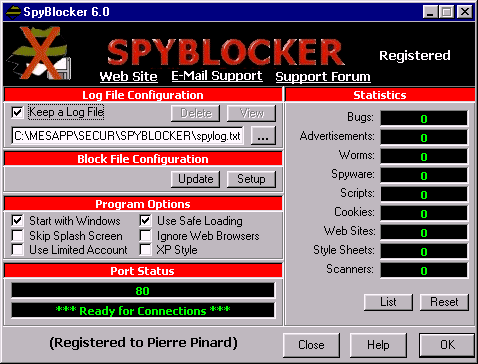The image size is (478, 364).
Task: Click the View log file button
Action: pyautogui.click(x=251, y=113)
